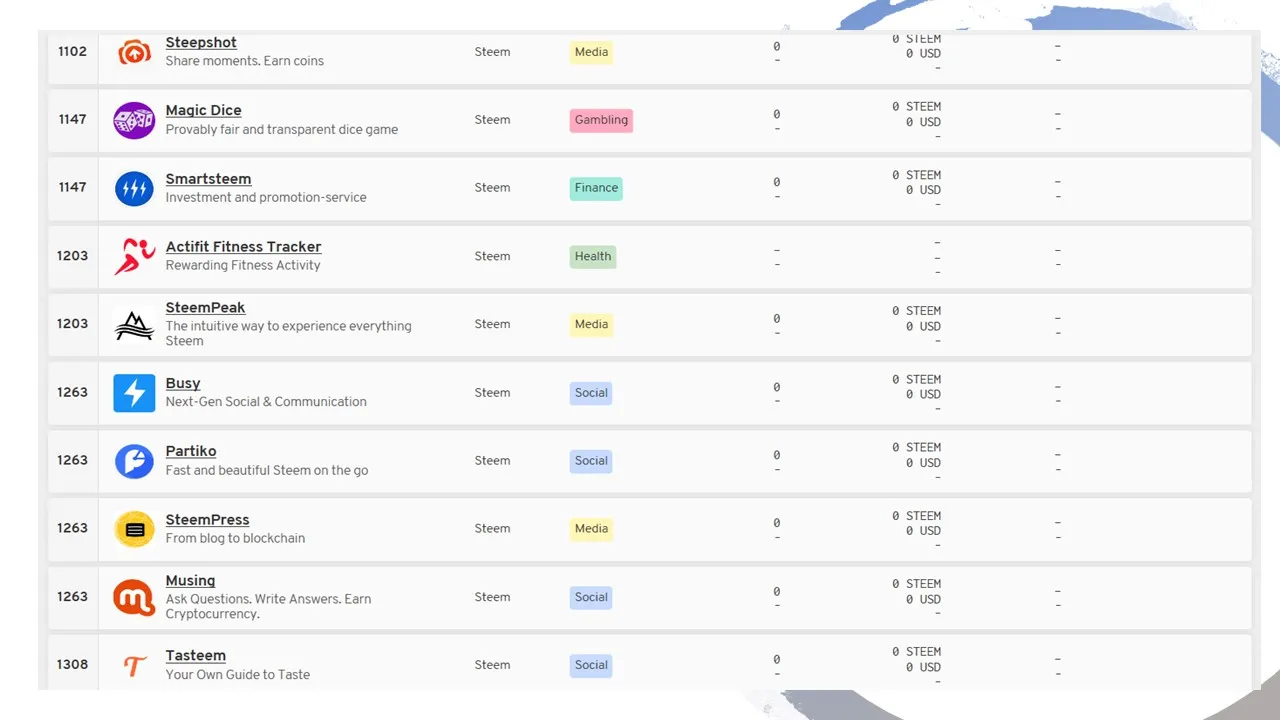1280x720 pixels.
Task: Select the Gambling category tag
Action: (x=601, y=120)
